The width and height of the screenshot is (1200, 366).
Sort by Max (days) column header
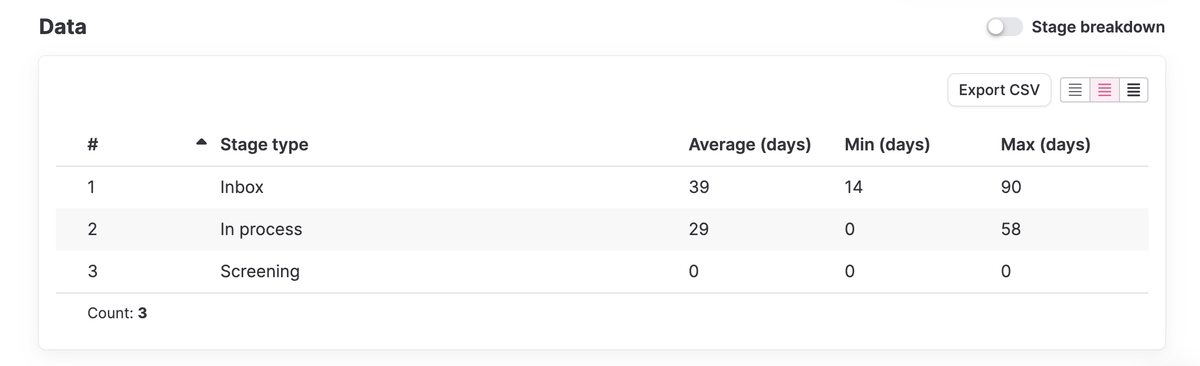(x=1045, y=145)
